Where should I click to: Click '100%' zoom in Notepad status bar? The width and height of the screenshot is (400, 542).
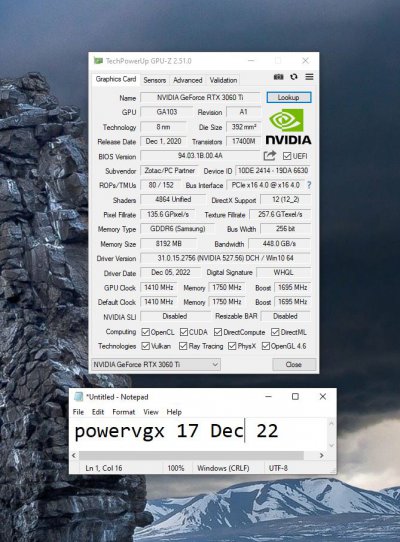tap(176, 468)
